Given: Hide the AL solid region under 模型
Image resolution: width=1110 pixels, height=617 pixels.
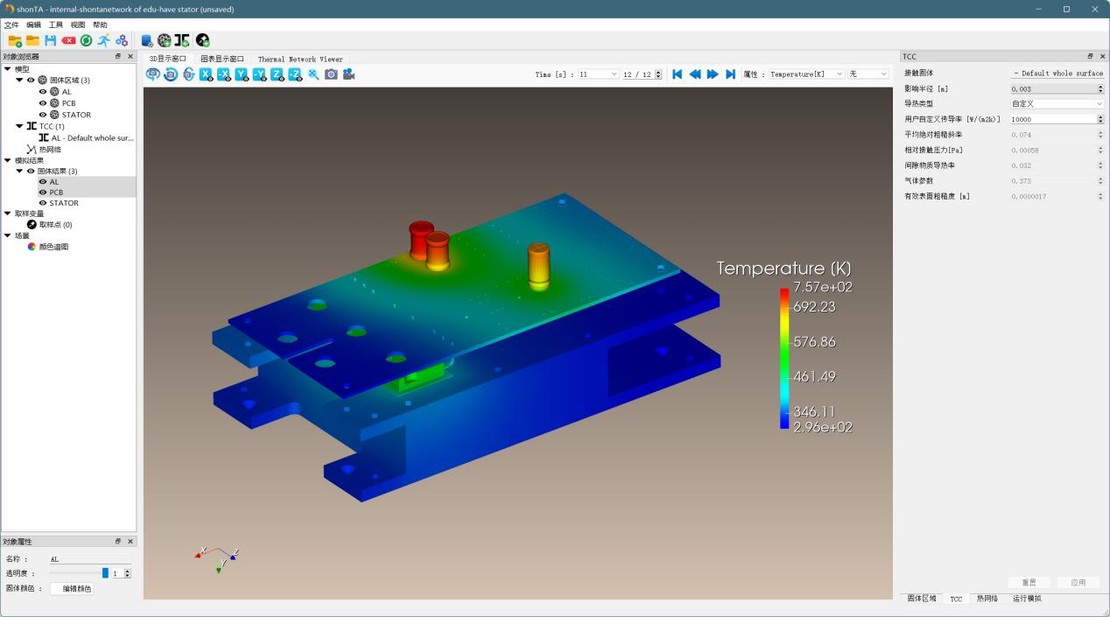Looking at the screenshot, I should [x=43, y=92].
